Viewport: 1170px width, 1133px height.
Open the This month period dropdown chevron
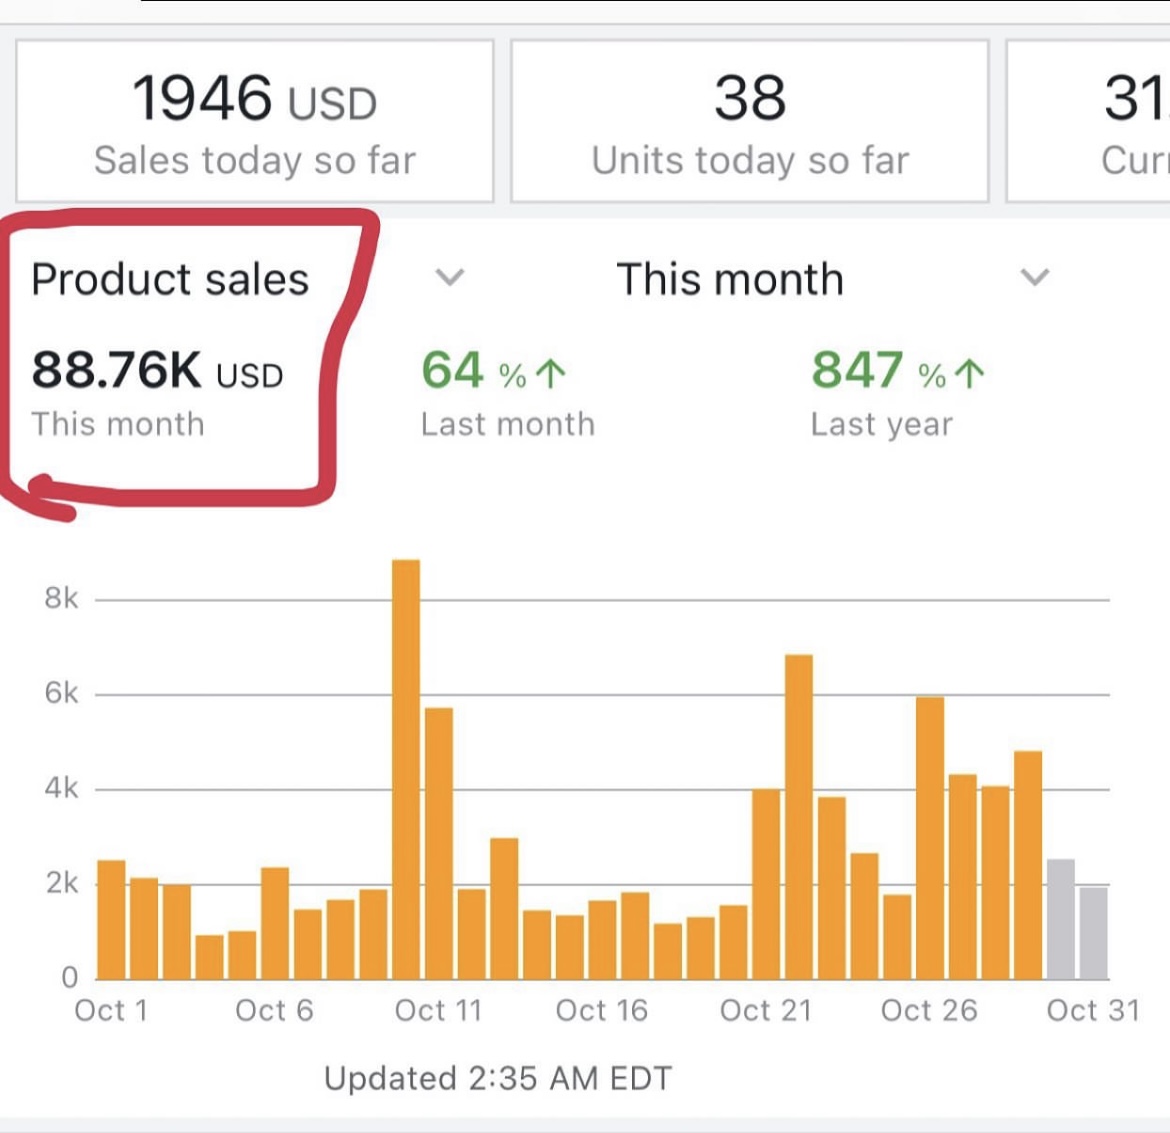1034,277
